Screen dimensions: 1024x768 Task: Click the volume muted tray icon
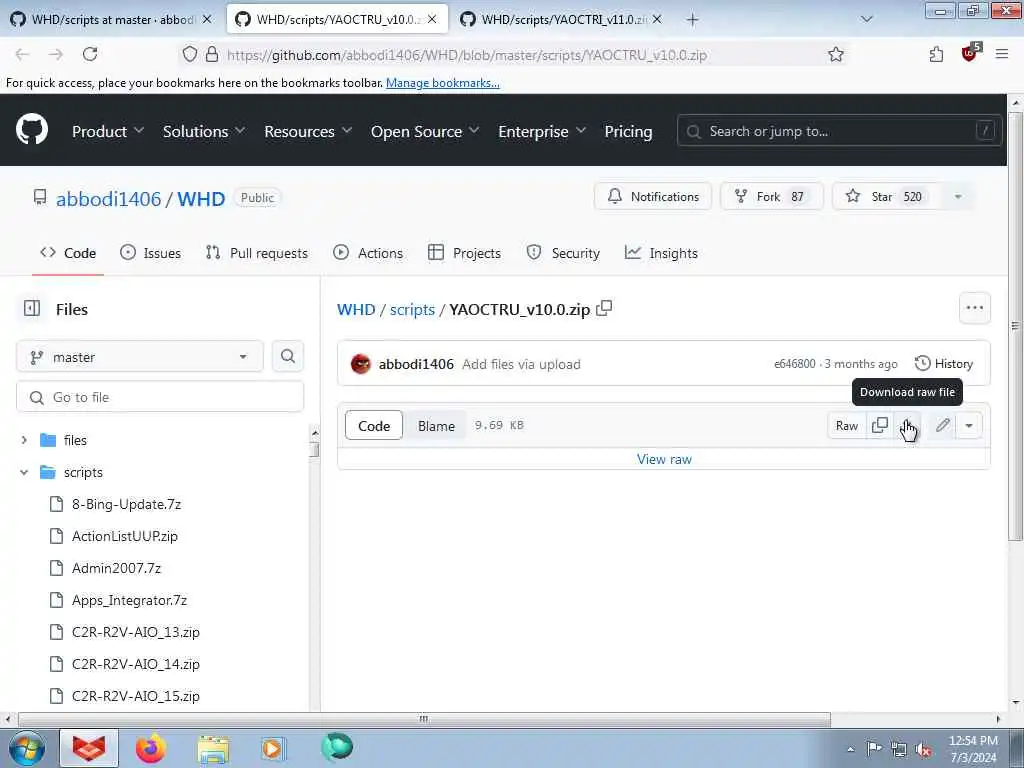tap(923, 749)
